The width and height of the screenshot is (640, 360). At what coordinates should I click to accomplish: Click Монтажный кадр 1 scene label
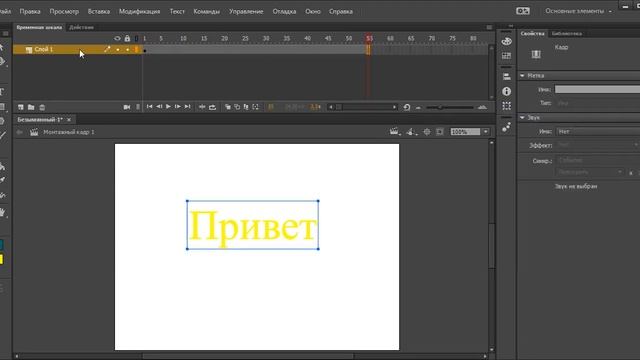point(69,132)
